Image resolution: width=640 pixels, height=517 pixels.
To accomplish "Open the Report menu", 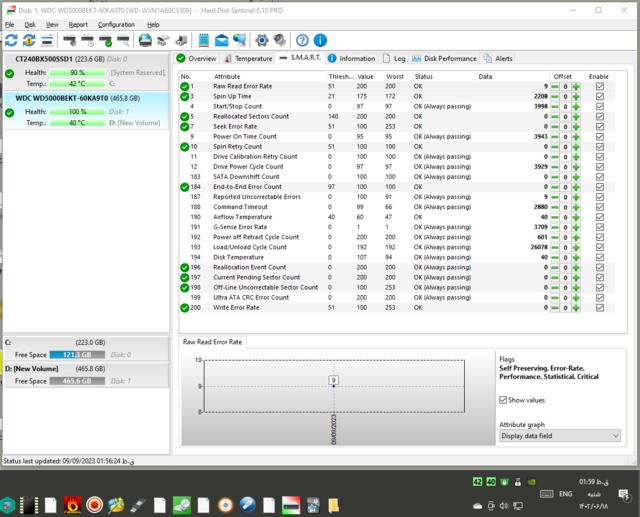I will [x=78, y=24].
